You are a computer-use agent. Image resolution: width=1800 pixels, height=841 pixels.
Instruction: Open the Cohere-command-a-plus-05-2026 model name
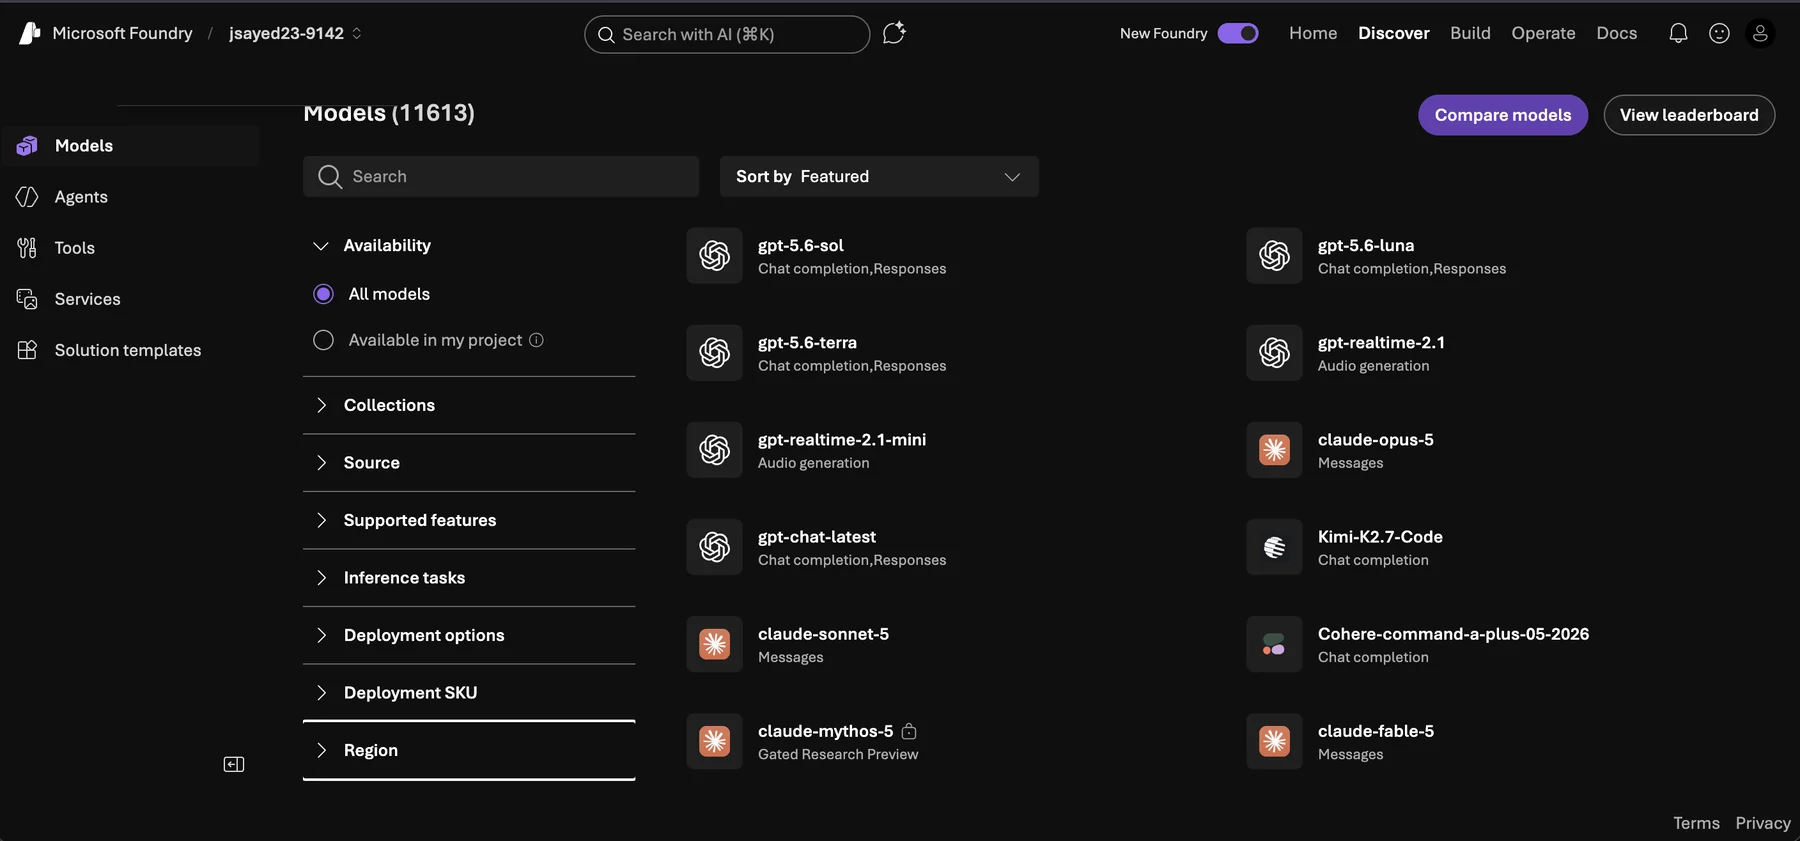(x=1453, y=634)
